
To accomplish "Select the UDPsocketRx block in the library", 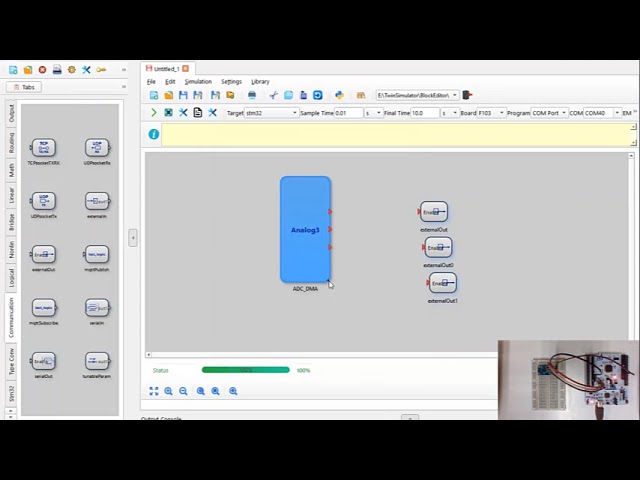I will (x=97, y=148).
